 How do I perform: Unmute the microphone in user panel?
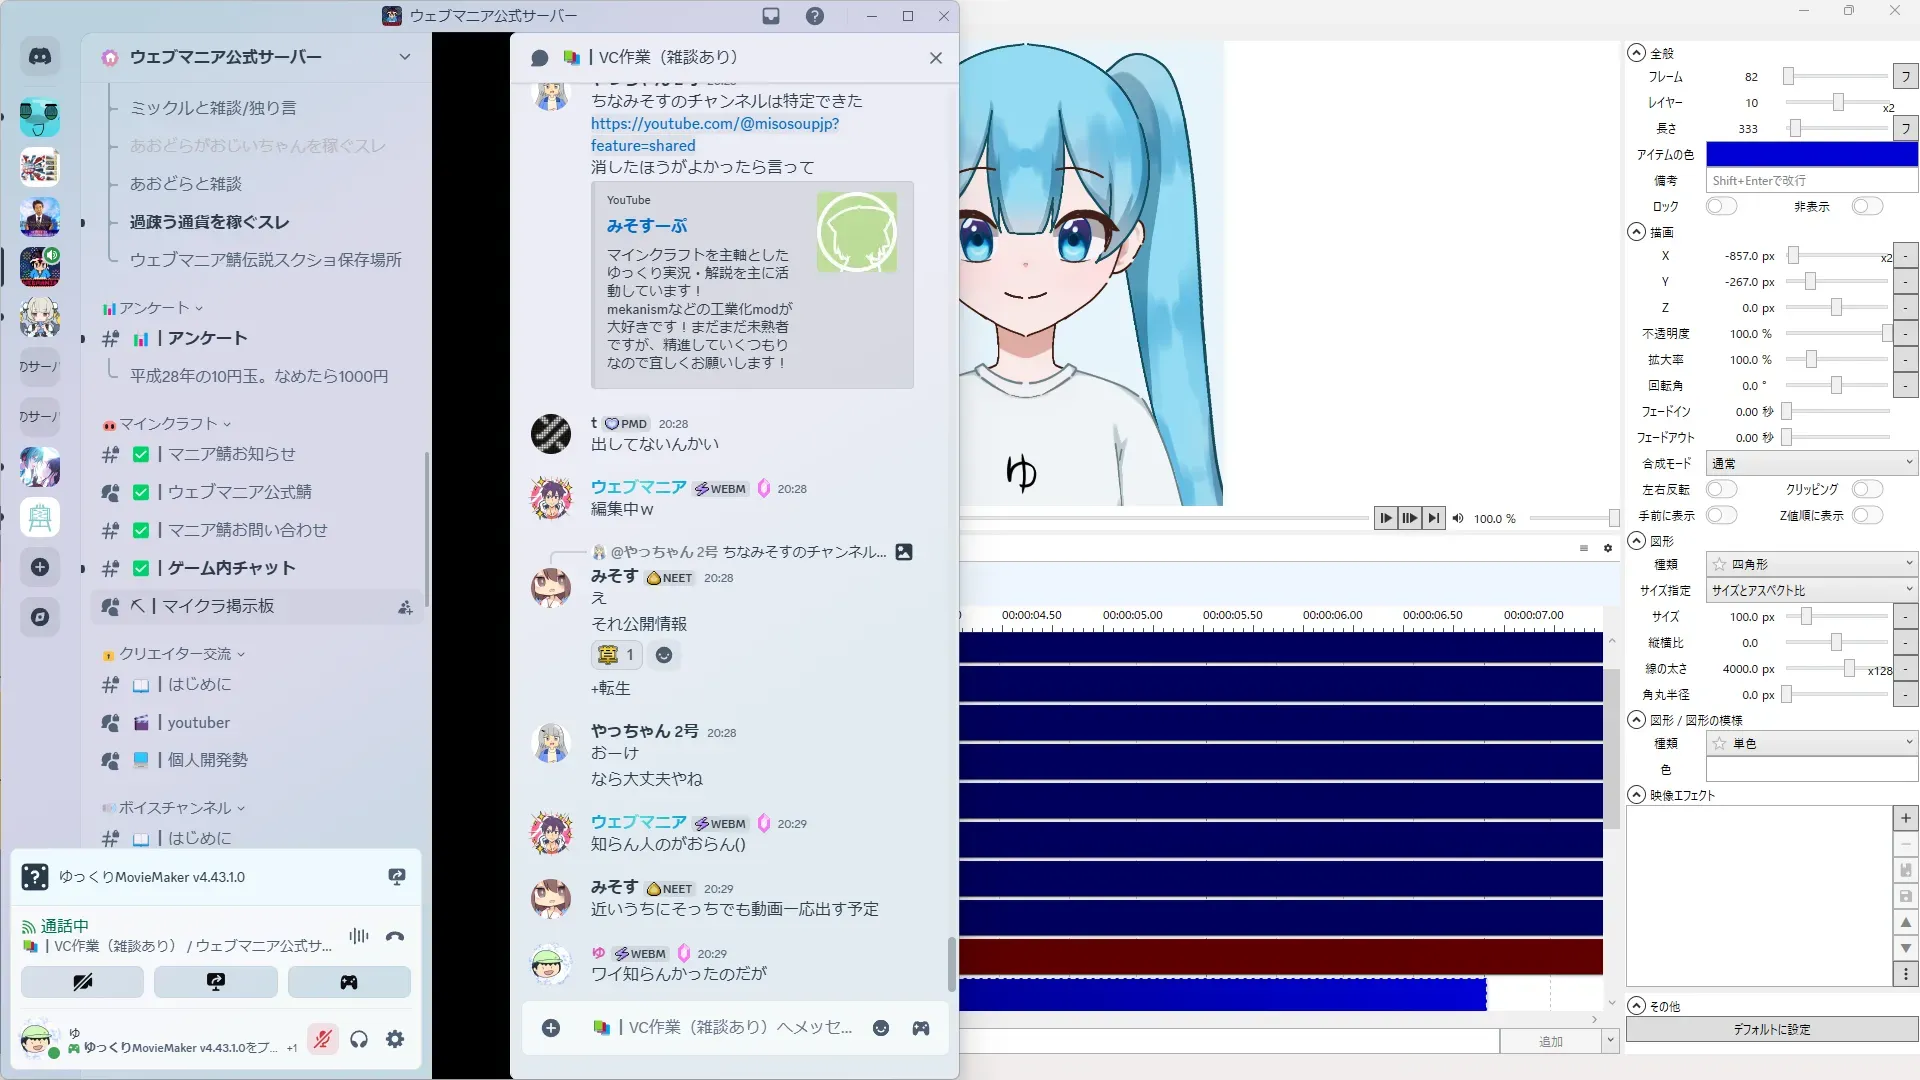pyautogui.click(x=322, y=1040)
